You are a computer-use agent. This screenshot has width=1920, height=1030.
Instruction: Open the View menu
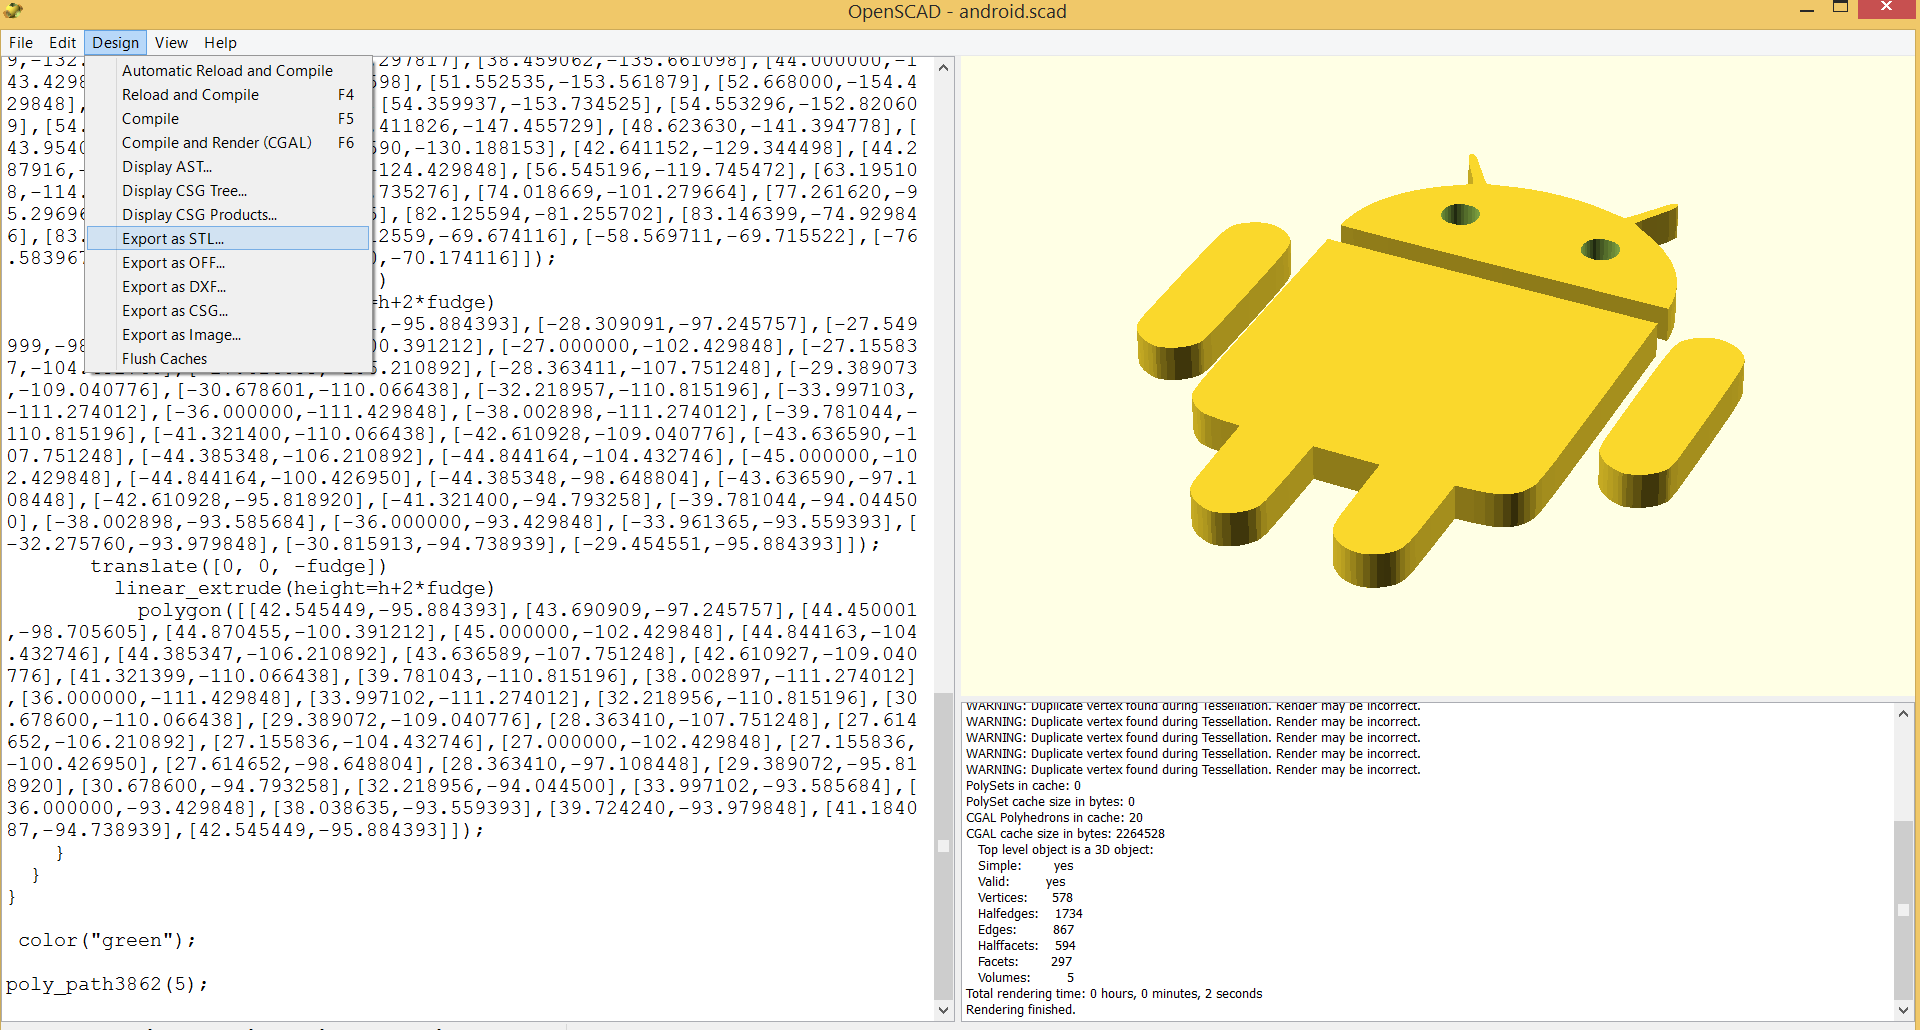pyautogui.click(x=170, y=42)
